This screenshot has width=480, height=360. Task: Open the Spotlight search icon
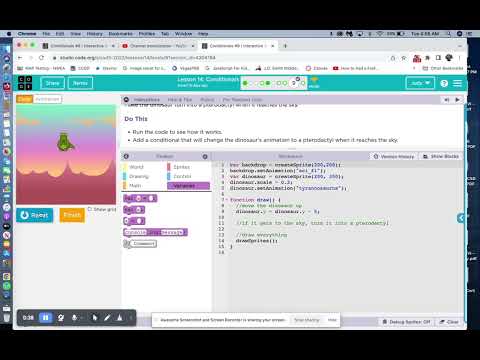coord(449,34)
